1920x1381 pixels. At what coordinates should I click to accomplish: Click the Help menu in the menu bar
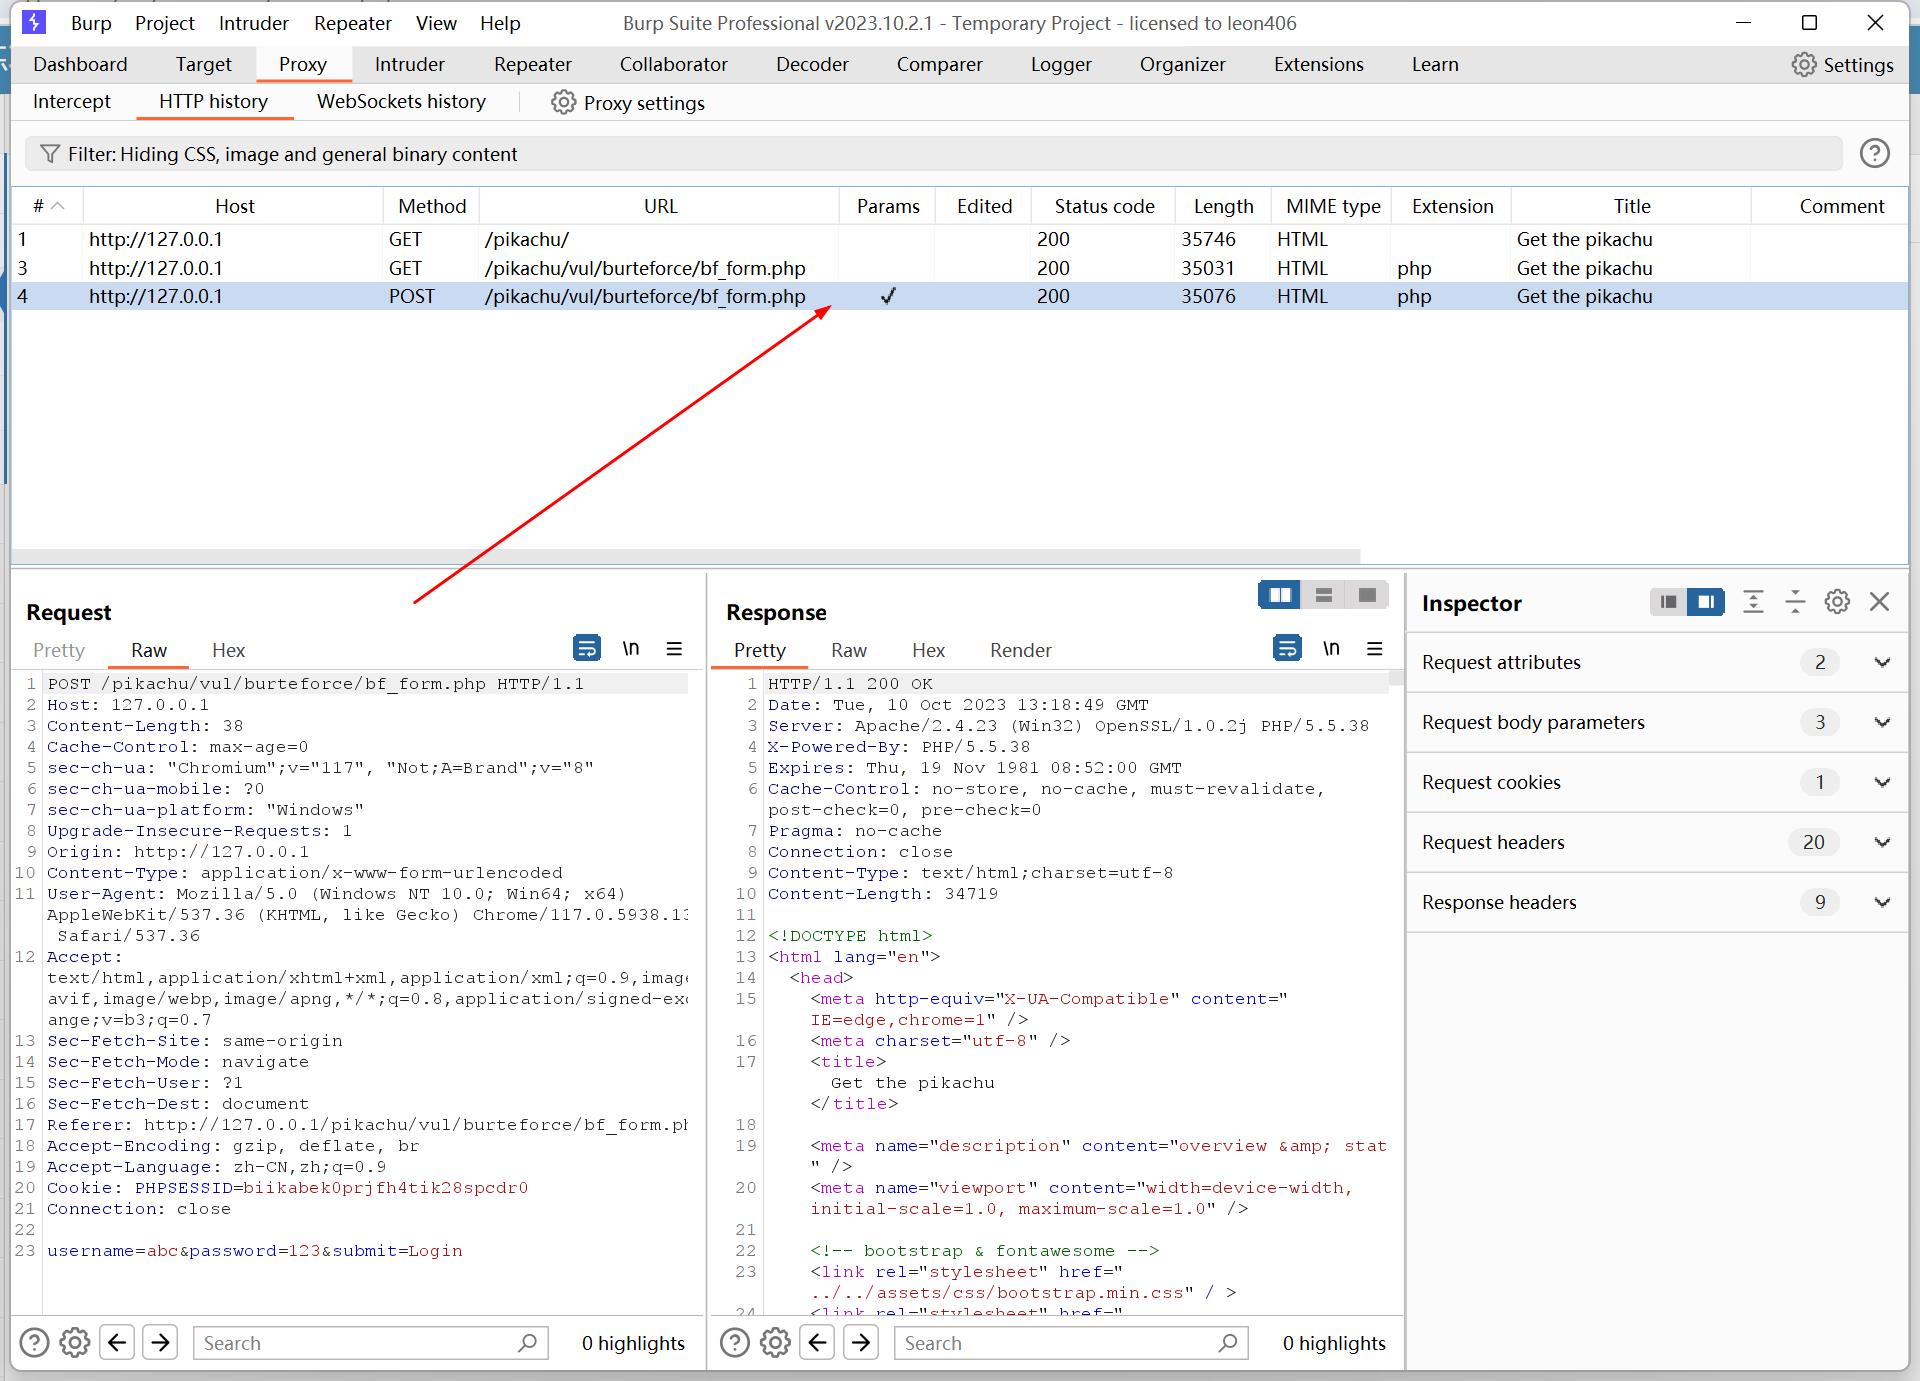pos(499,22)
